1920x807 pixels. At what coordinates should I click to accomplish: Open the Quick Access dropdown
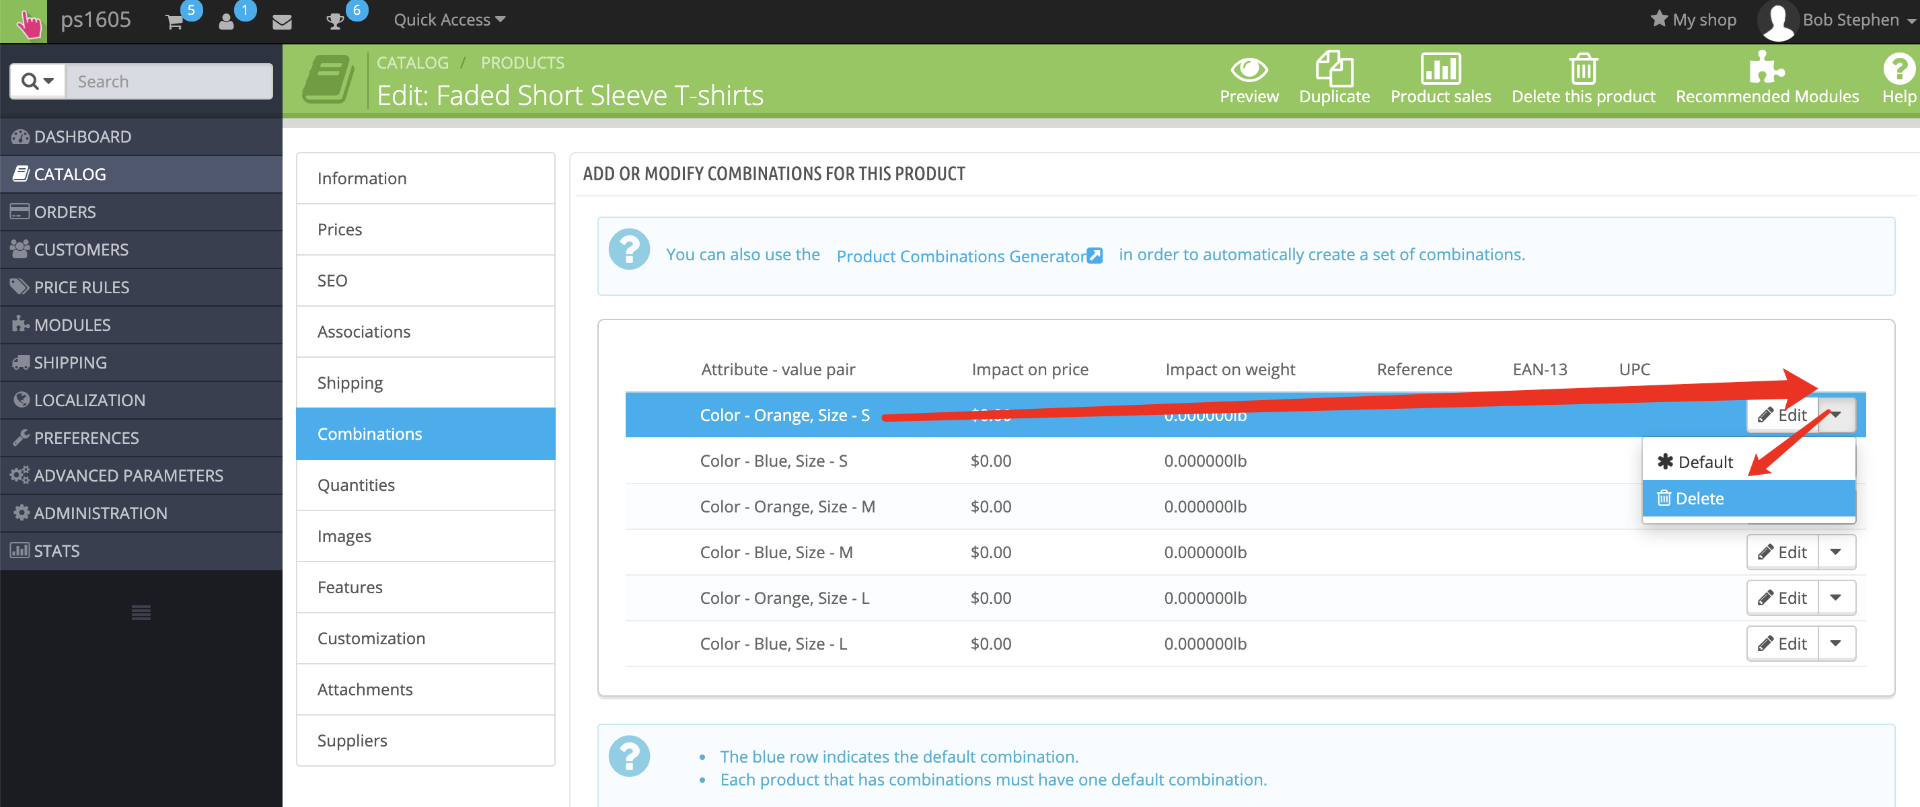pyautogui.click(x=449, y=20)
